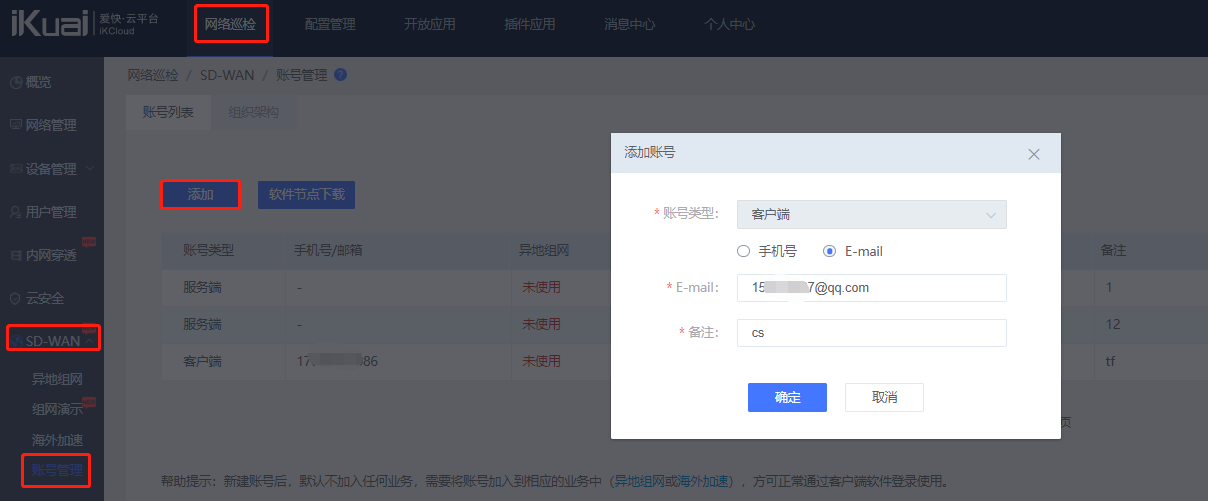Open the 账号类型 dropdown
The height and width of the screenshot is (501, 1208).
pos(871,214)
